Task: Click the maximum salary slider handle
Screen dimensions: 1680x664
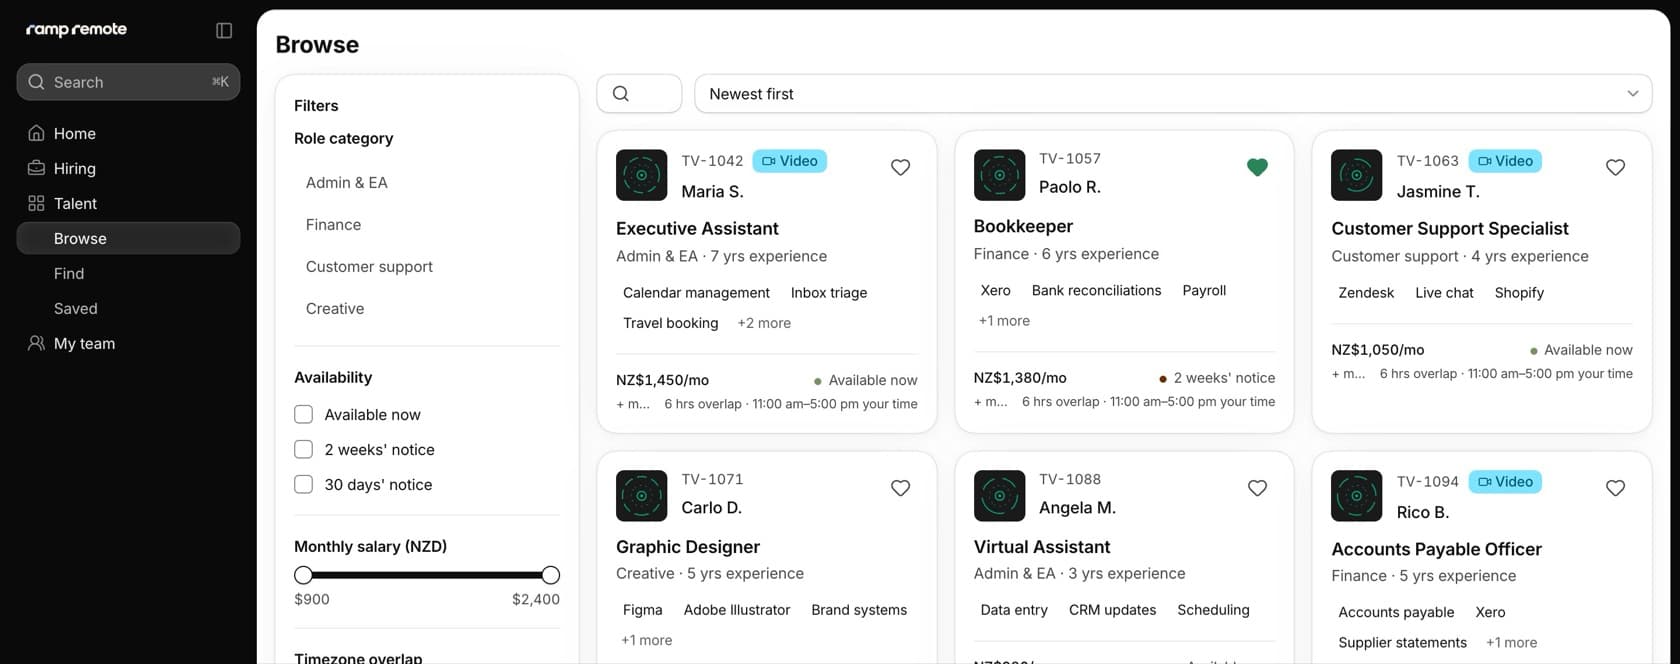Action: [x=550, y=575]
